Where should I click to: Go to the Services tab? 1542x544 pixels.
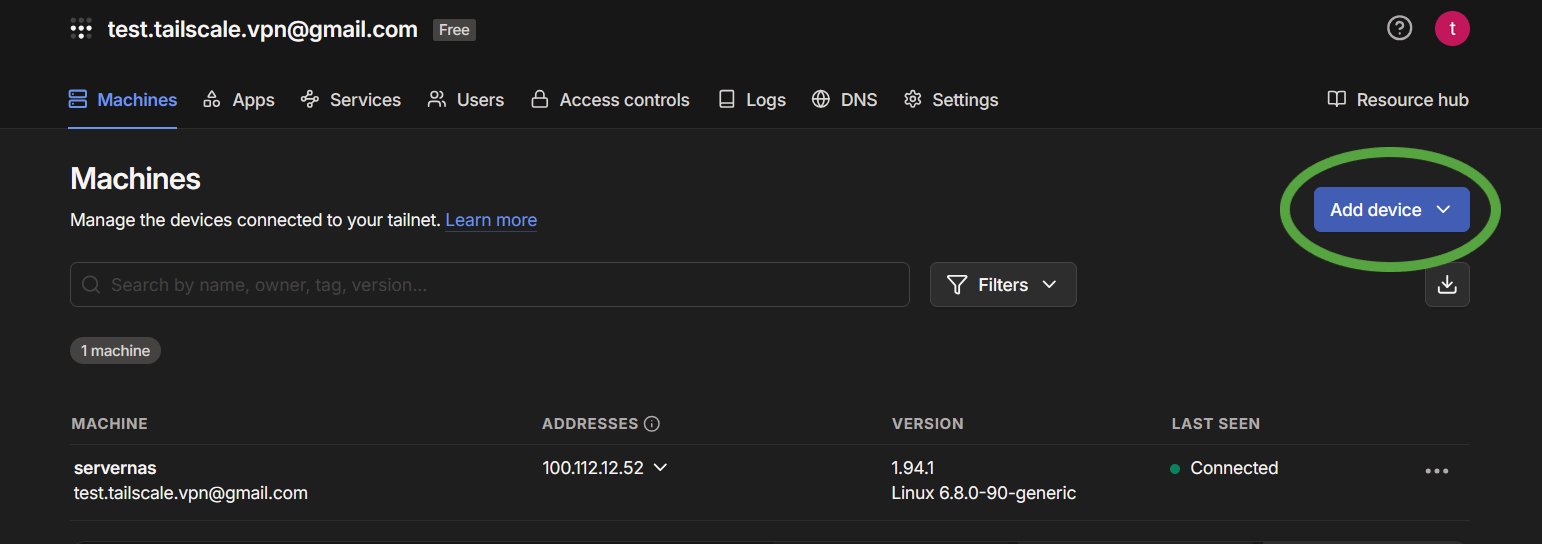tap(351, 100)
